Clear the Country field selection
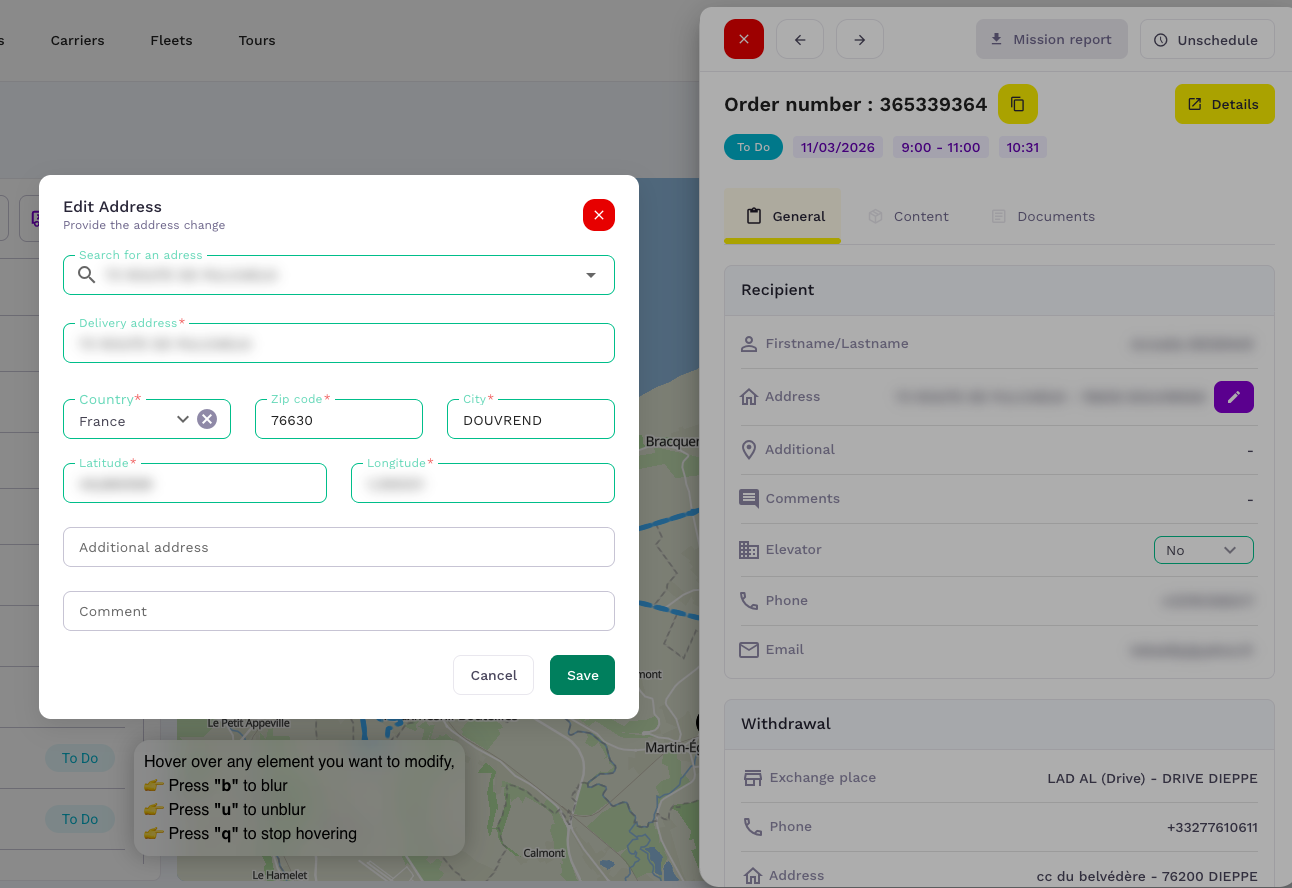1292x888 pixels. 207,419
